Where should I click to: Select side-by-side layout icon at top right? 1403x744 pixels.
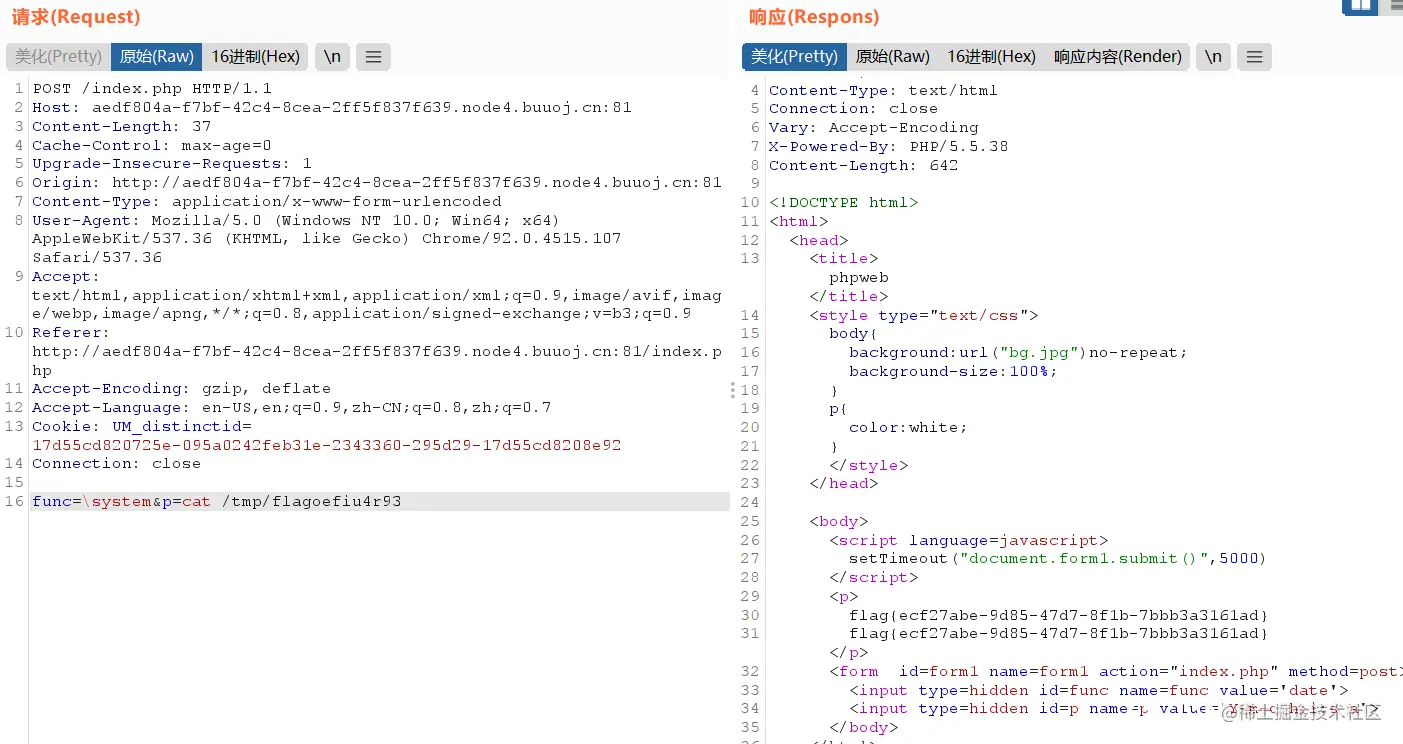(x=1360, y=6)
